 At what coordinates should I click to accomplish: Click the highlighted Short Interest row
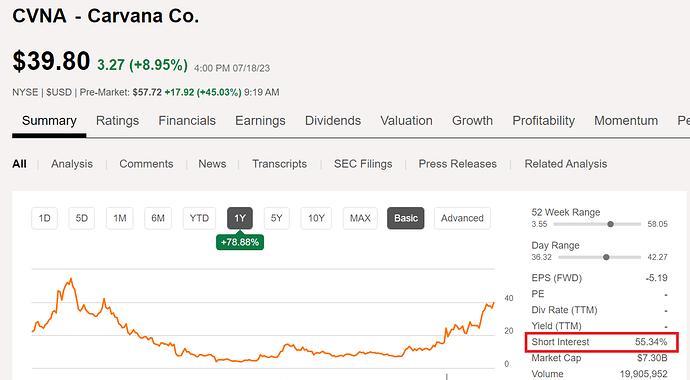(602, 342)
